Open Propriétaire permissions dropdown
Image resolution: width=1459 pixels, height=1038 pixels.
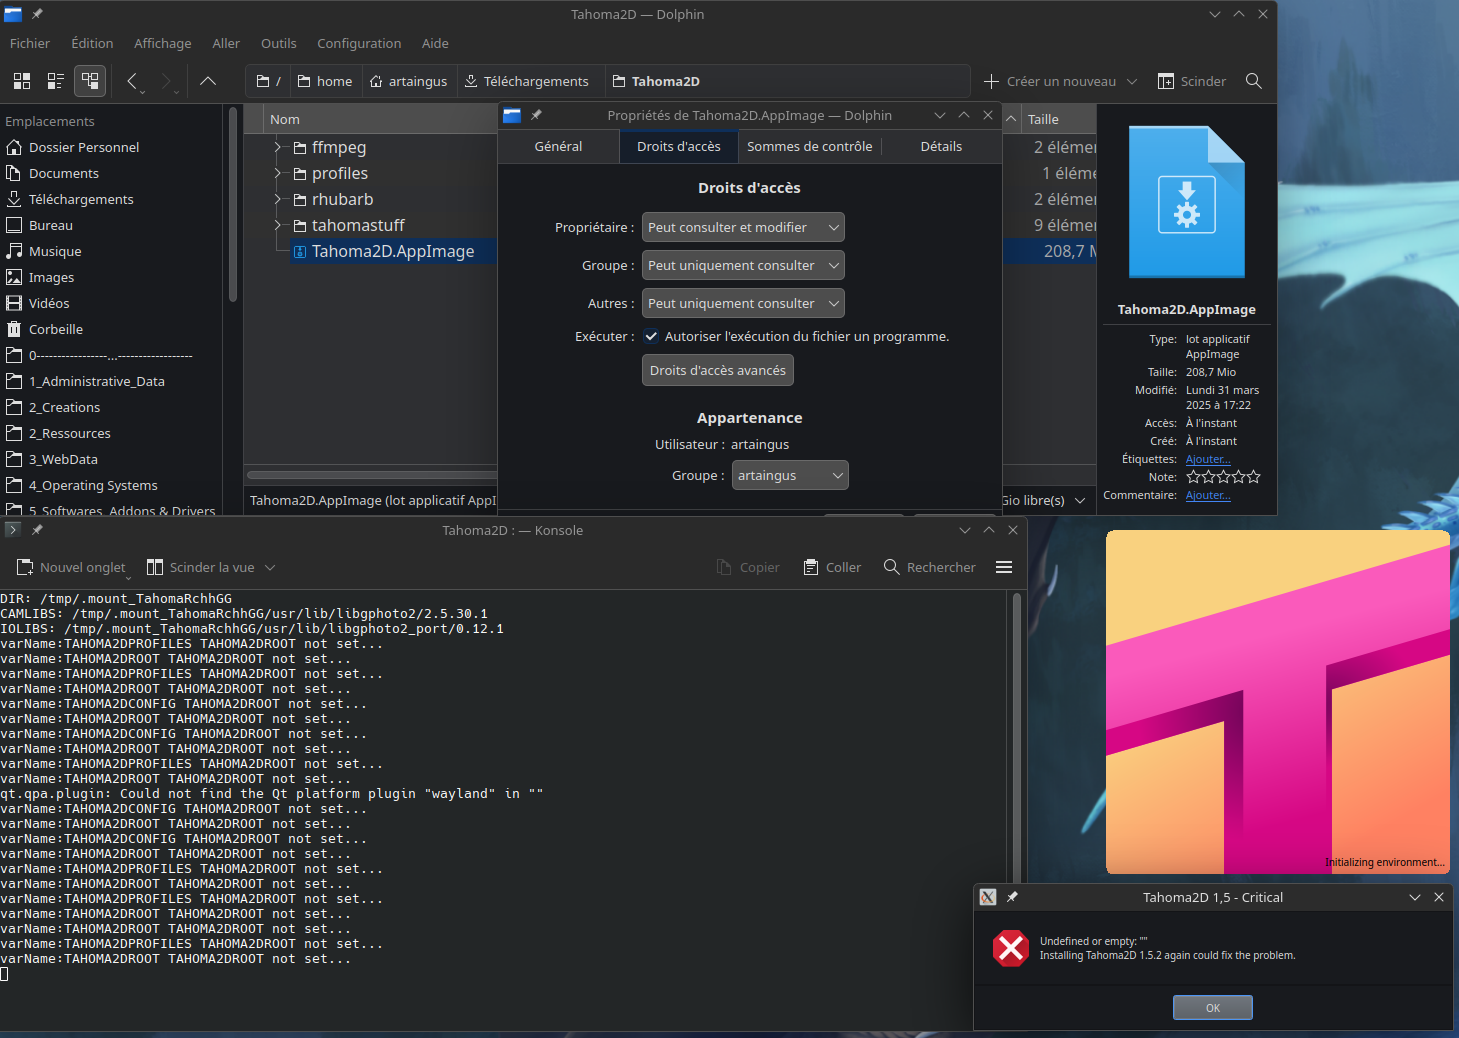coord(743,227)
